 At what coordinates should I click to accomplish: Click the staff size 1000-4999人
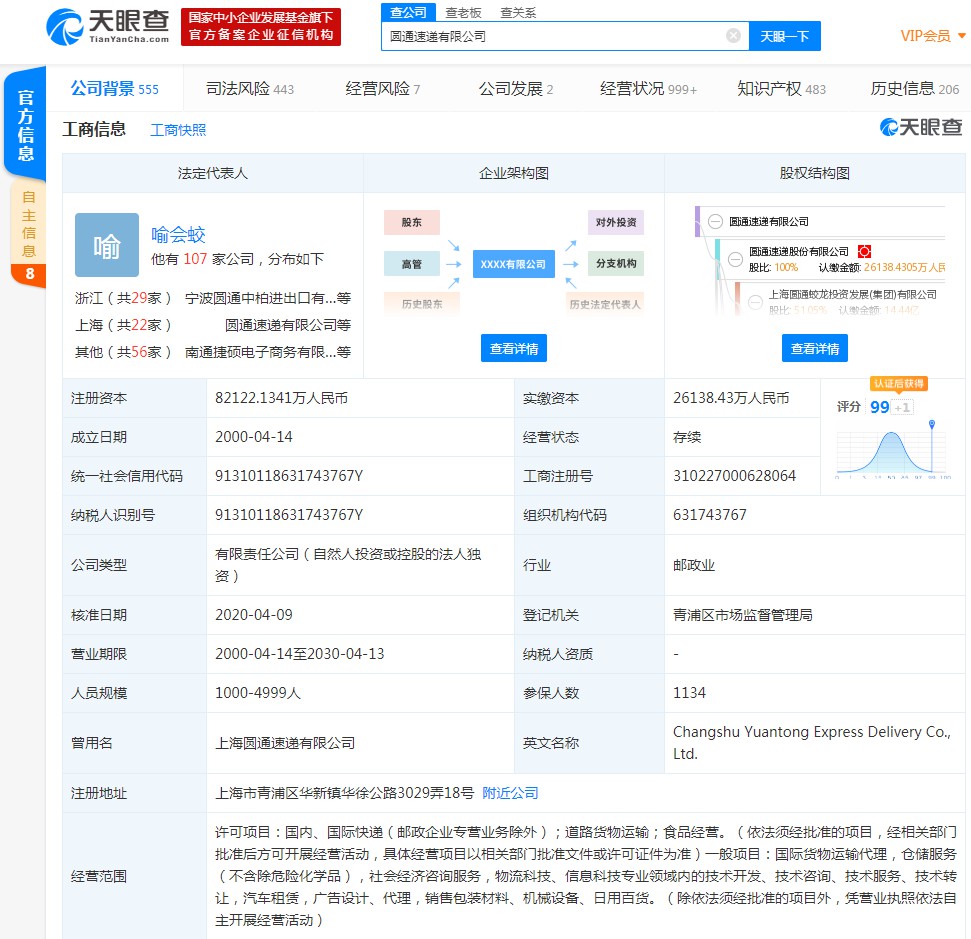[258, 692]
